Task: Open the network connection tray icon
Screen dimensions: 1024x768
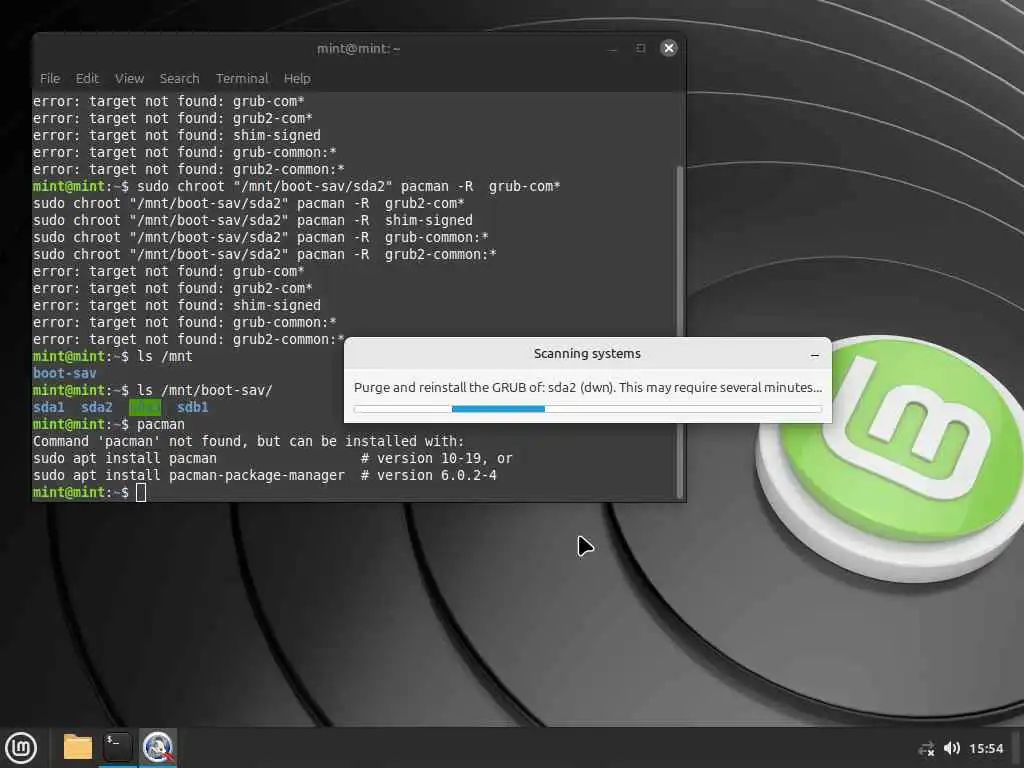Action: click(x=926, y=748)
